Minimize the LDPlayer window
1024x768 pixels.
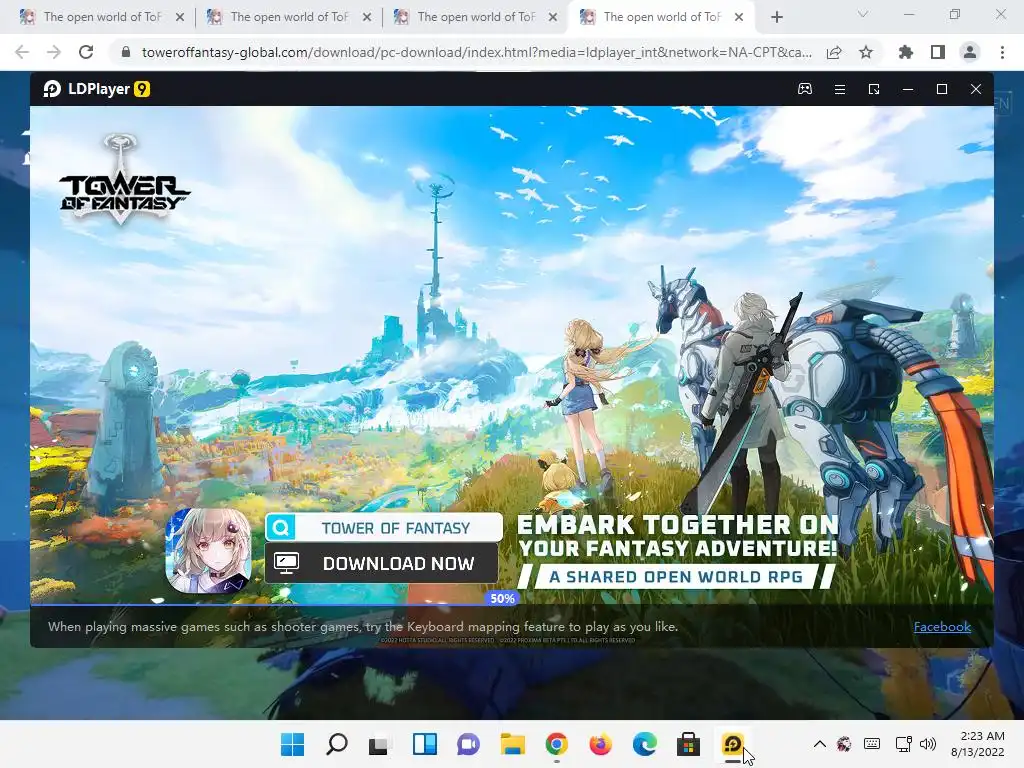click(908, 89)
